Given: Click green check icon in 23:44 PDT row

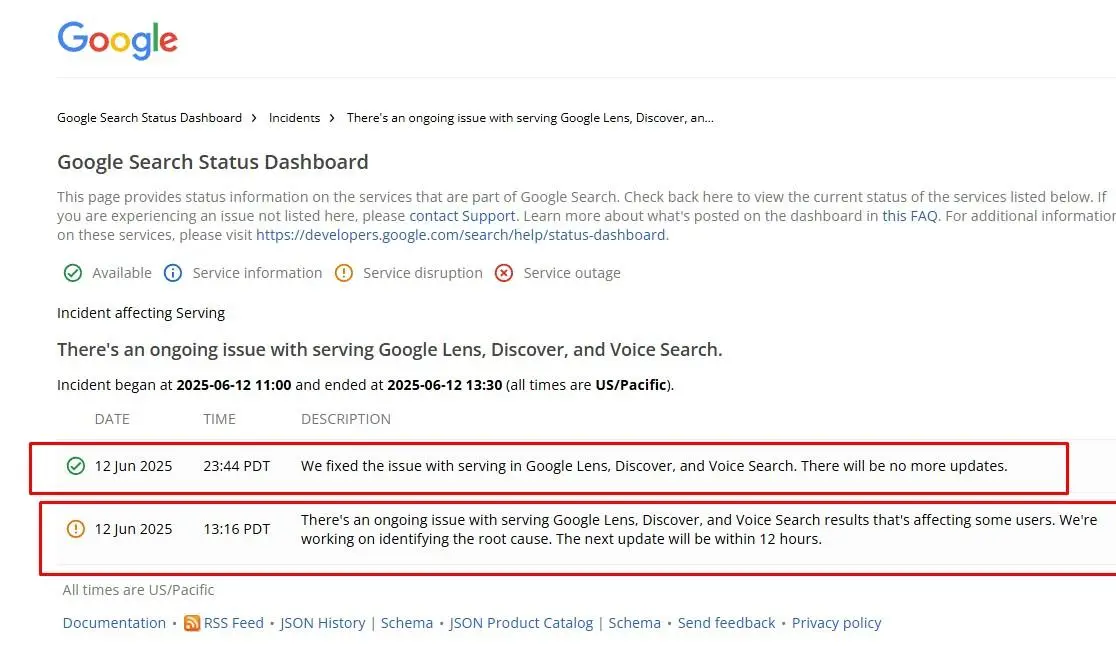Looking at the screenshot, I should coord(75,466).
